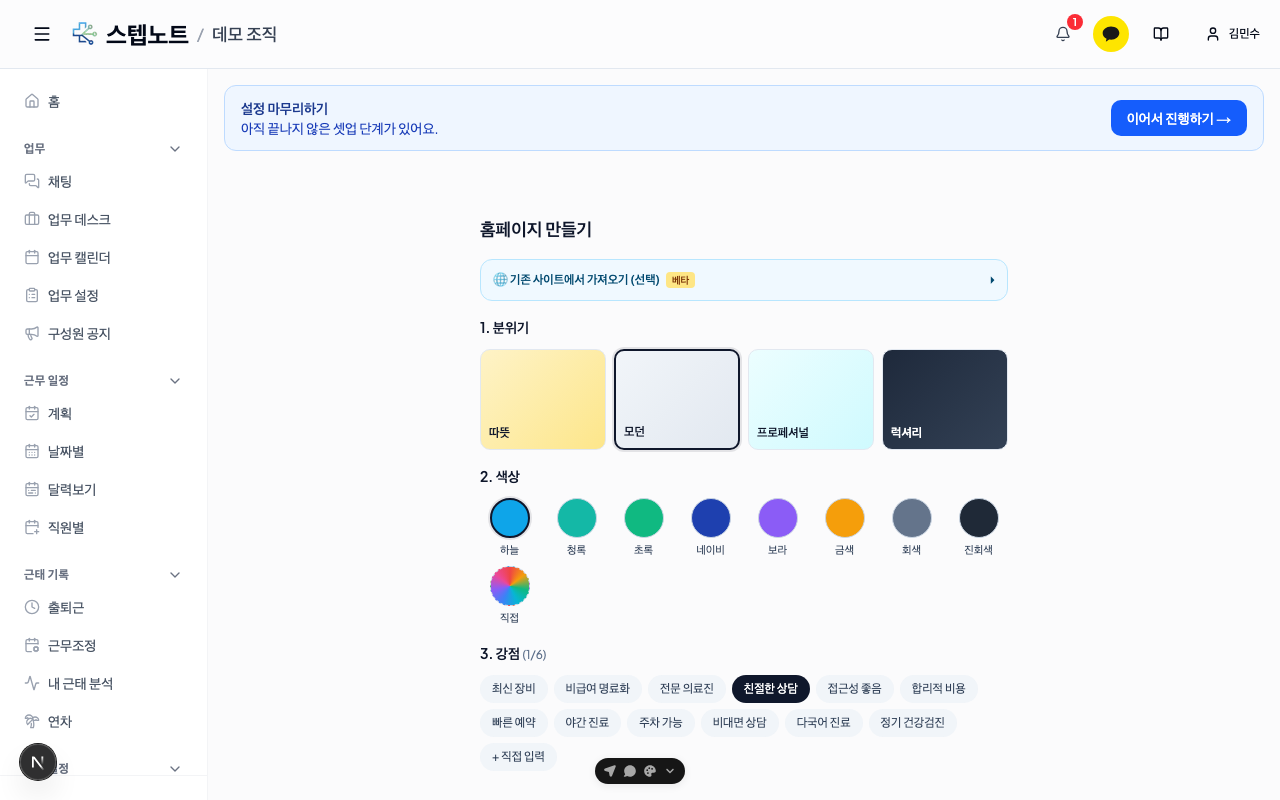Pick the 하늘 color swatch

(510, 518)
